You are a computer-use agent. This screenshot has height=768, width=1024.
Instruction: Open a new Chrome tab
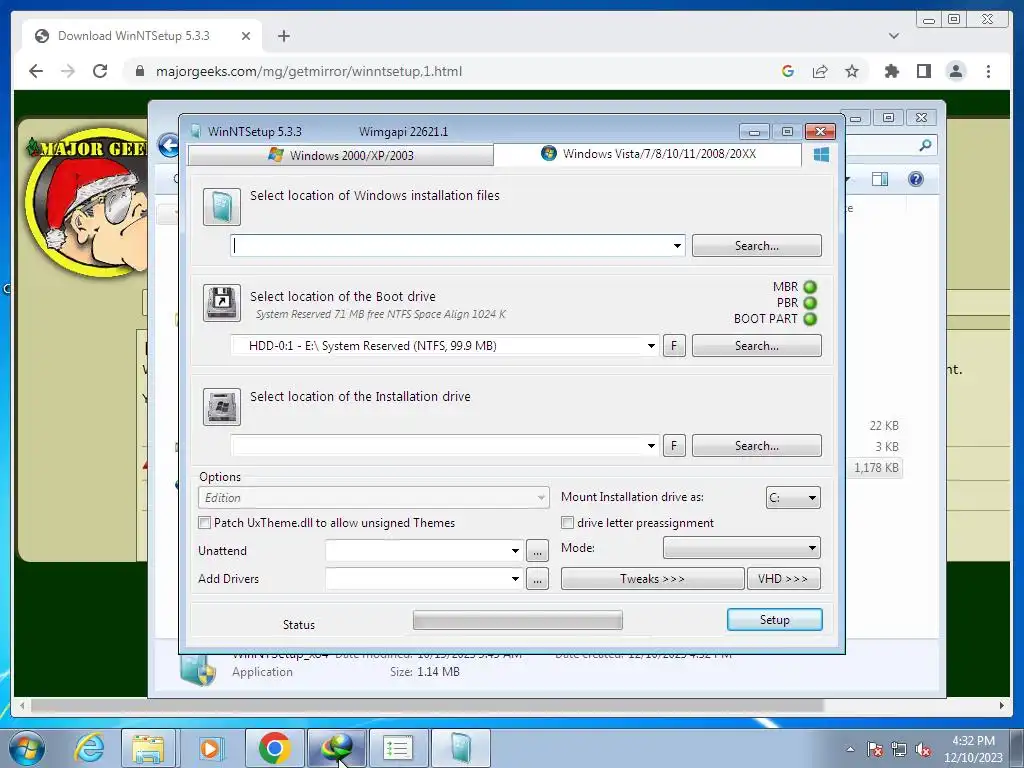tap(283, 36)
